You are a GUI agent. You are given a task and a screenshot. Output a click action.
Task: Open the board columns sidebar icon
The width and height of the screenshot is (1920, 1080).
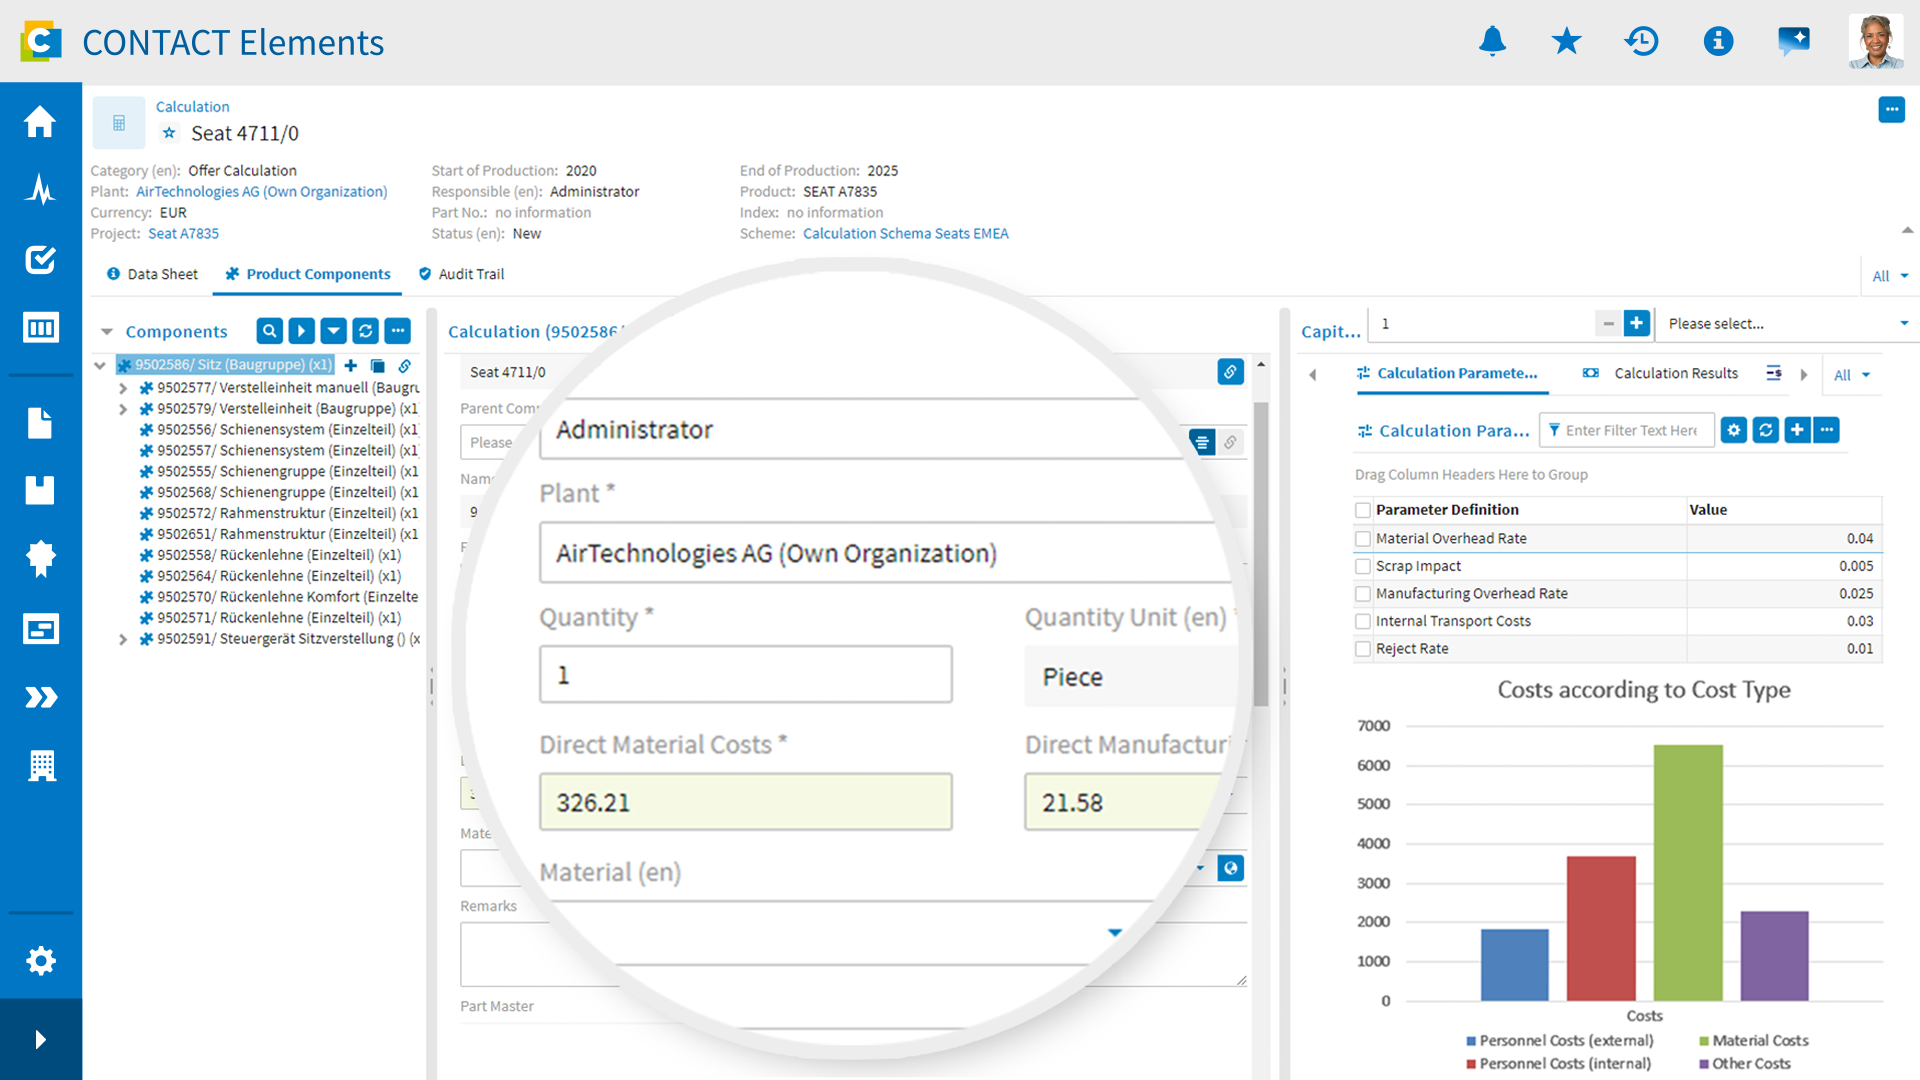click(40, 328)
